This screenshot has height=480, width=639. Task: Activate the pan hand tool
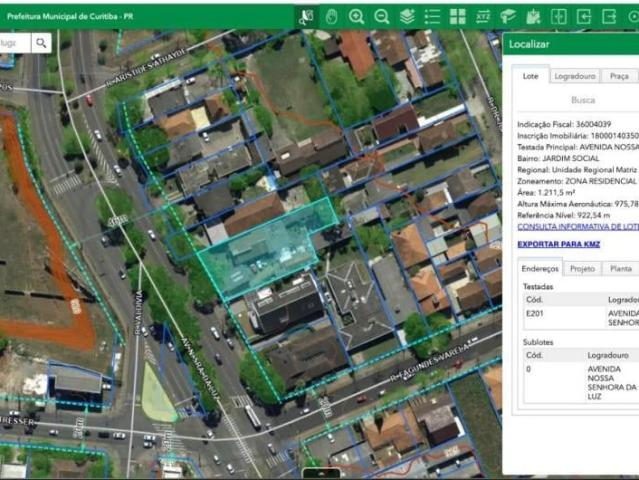[332, 17]
